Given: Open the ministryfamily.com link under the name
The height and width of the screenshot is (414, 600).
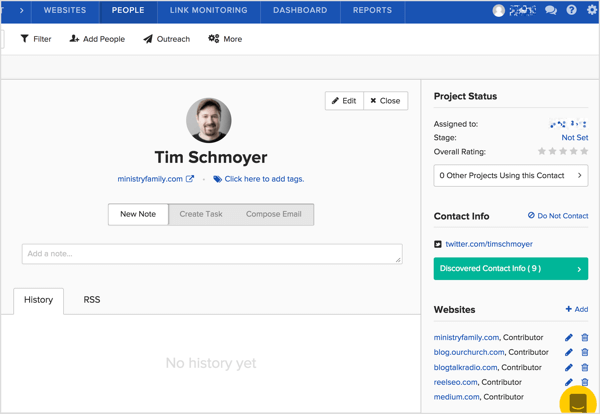Looking at the screenshot, I should (x=150, y=179).
